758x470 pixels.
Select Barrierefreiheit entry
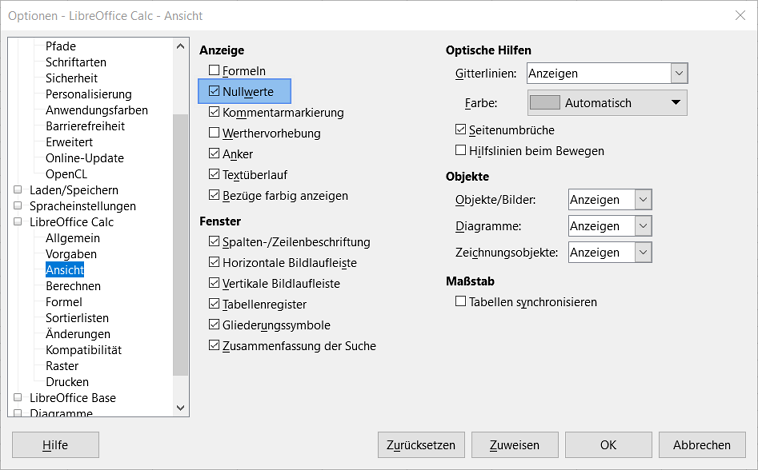coord(85,126)
